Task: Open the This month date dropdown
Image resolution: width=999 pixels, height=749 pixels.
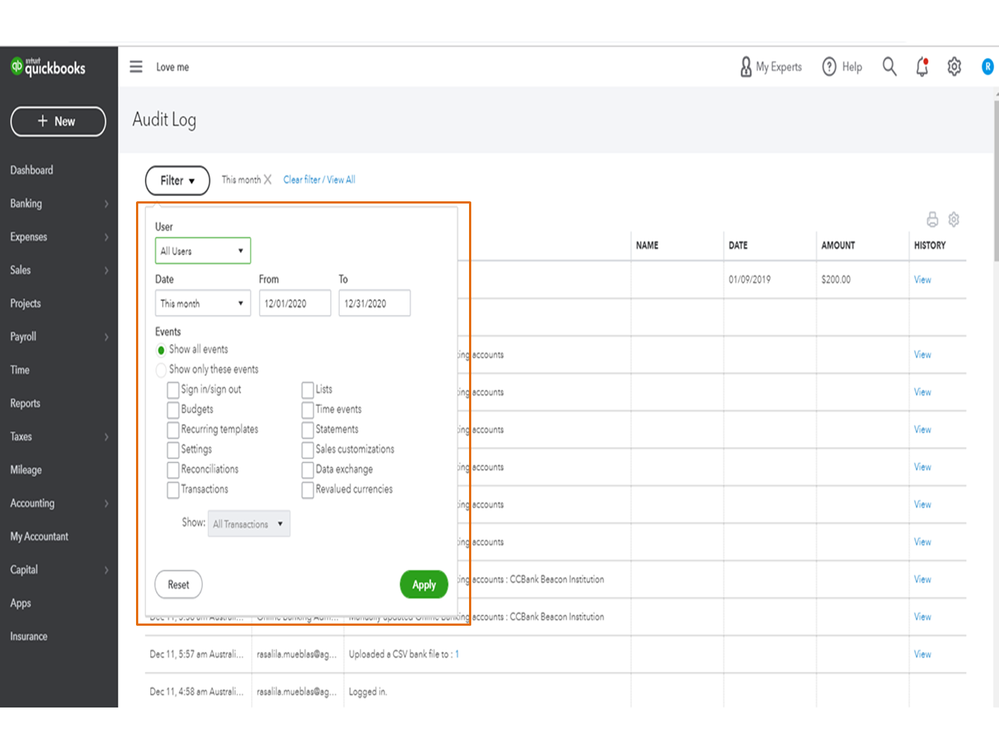Action: point(203,303)
